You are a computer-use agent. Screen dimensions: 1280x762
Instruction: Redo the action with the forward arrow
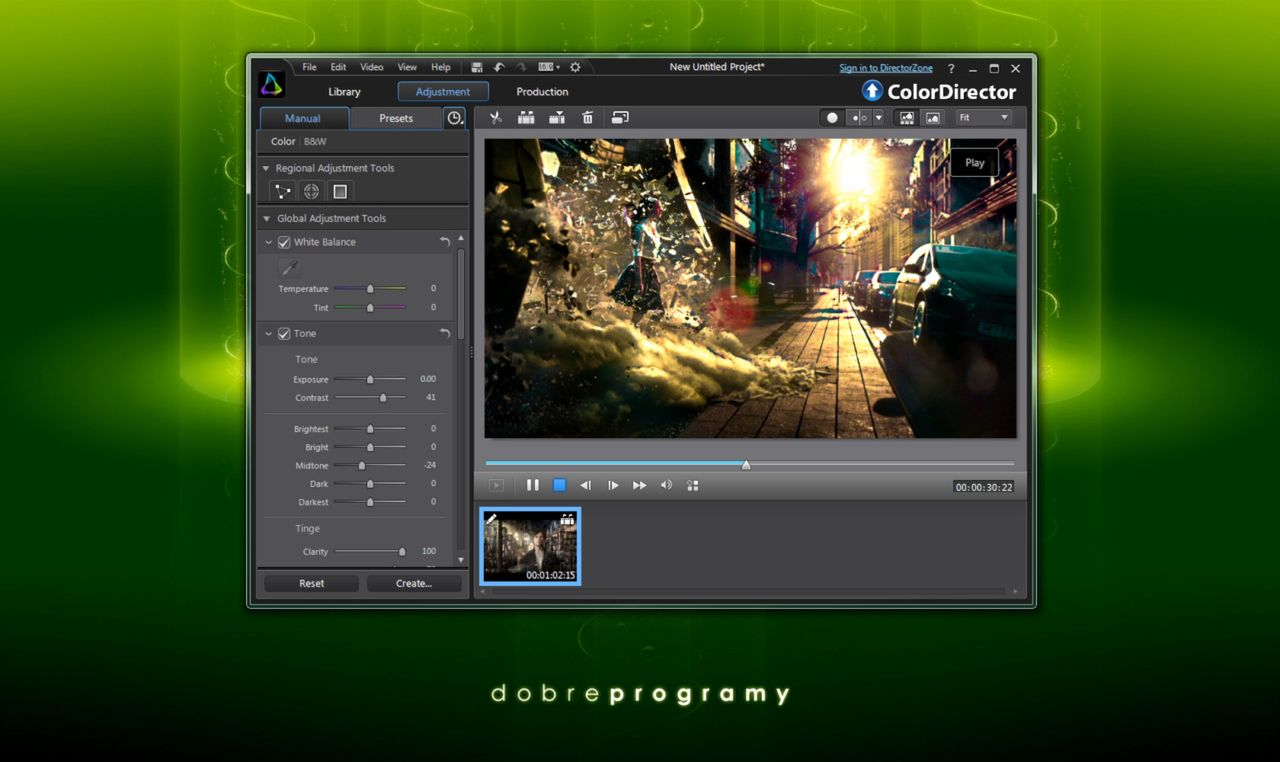(521, 67)
